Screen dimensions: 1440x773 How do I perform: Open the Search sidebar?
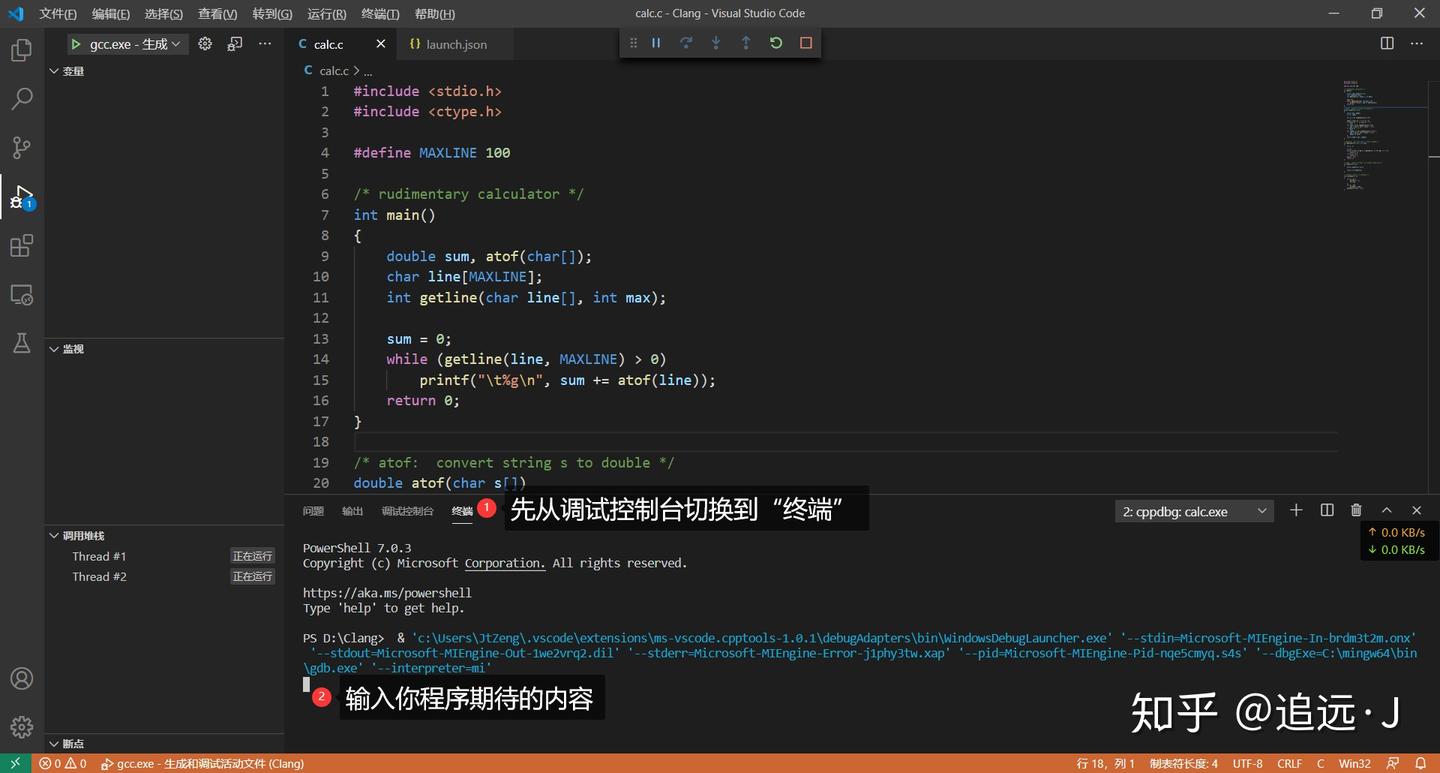22,98
